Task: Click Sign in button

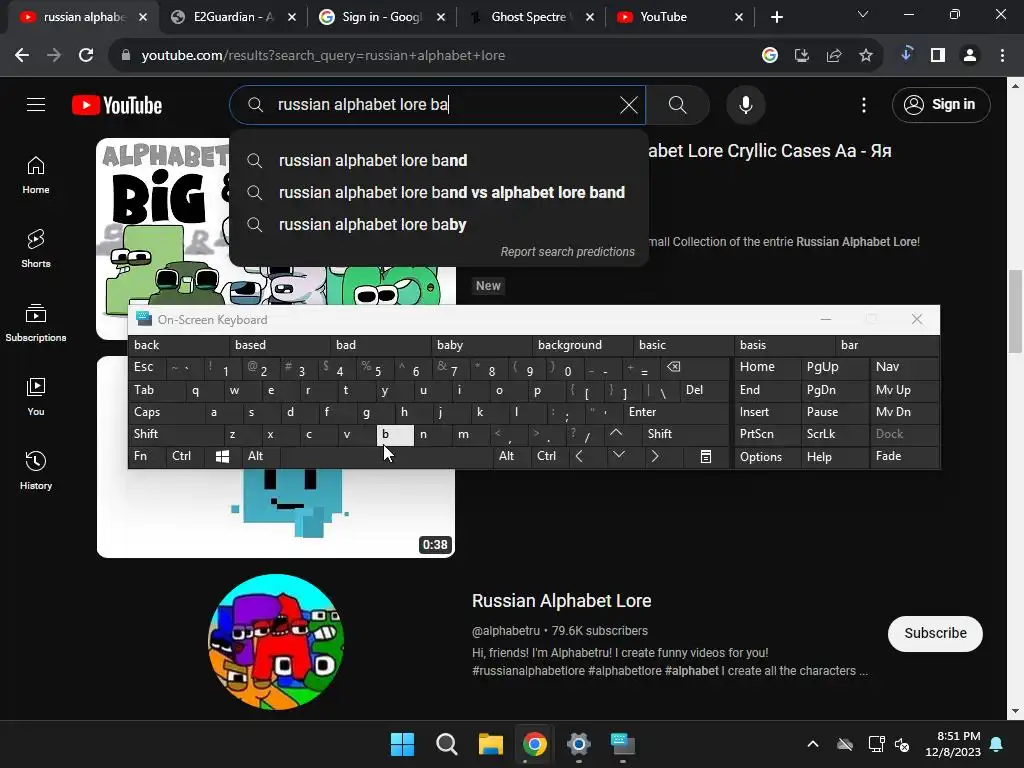Action: (941, 104)
